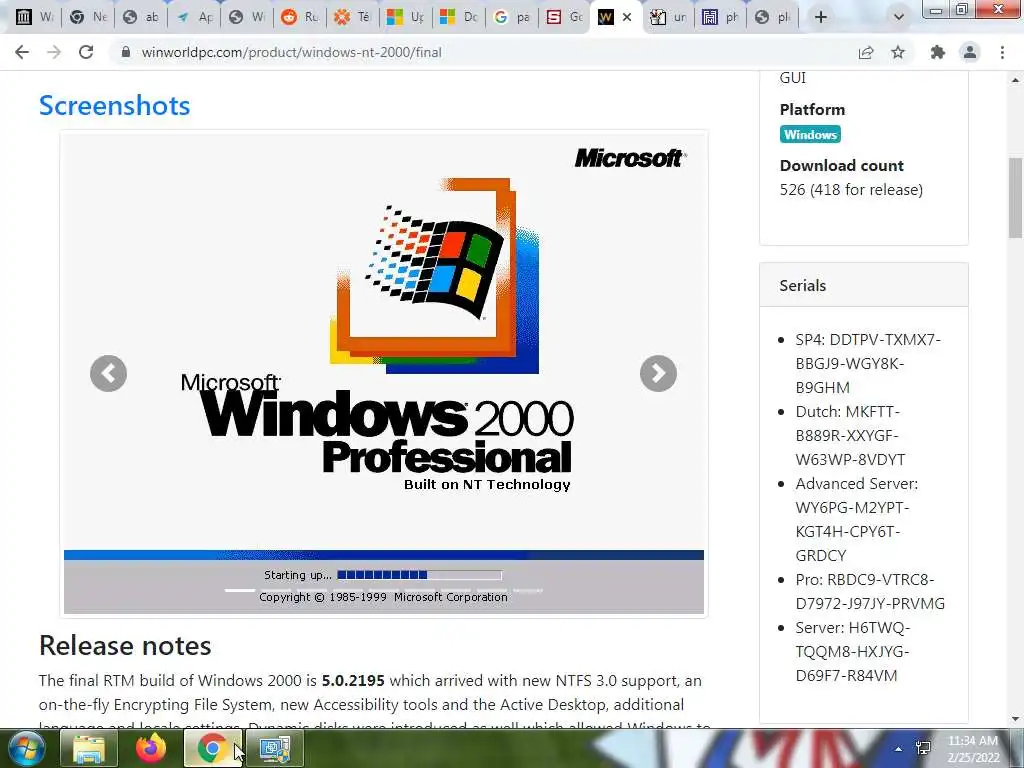Switch to the Google search tab
Image resolution: width=1024 pixels, height=768 pixels.
[x=511, y=17]
